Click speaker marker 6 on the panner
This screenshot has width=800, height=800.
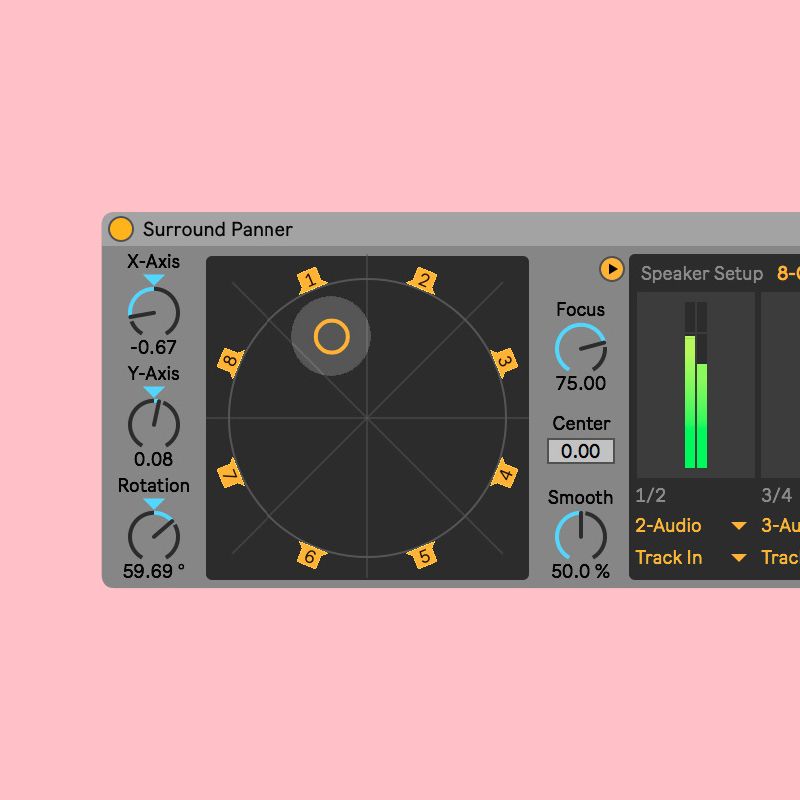coord(311,555)
